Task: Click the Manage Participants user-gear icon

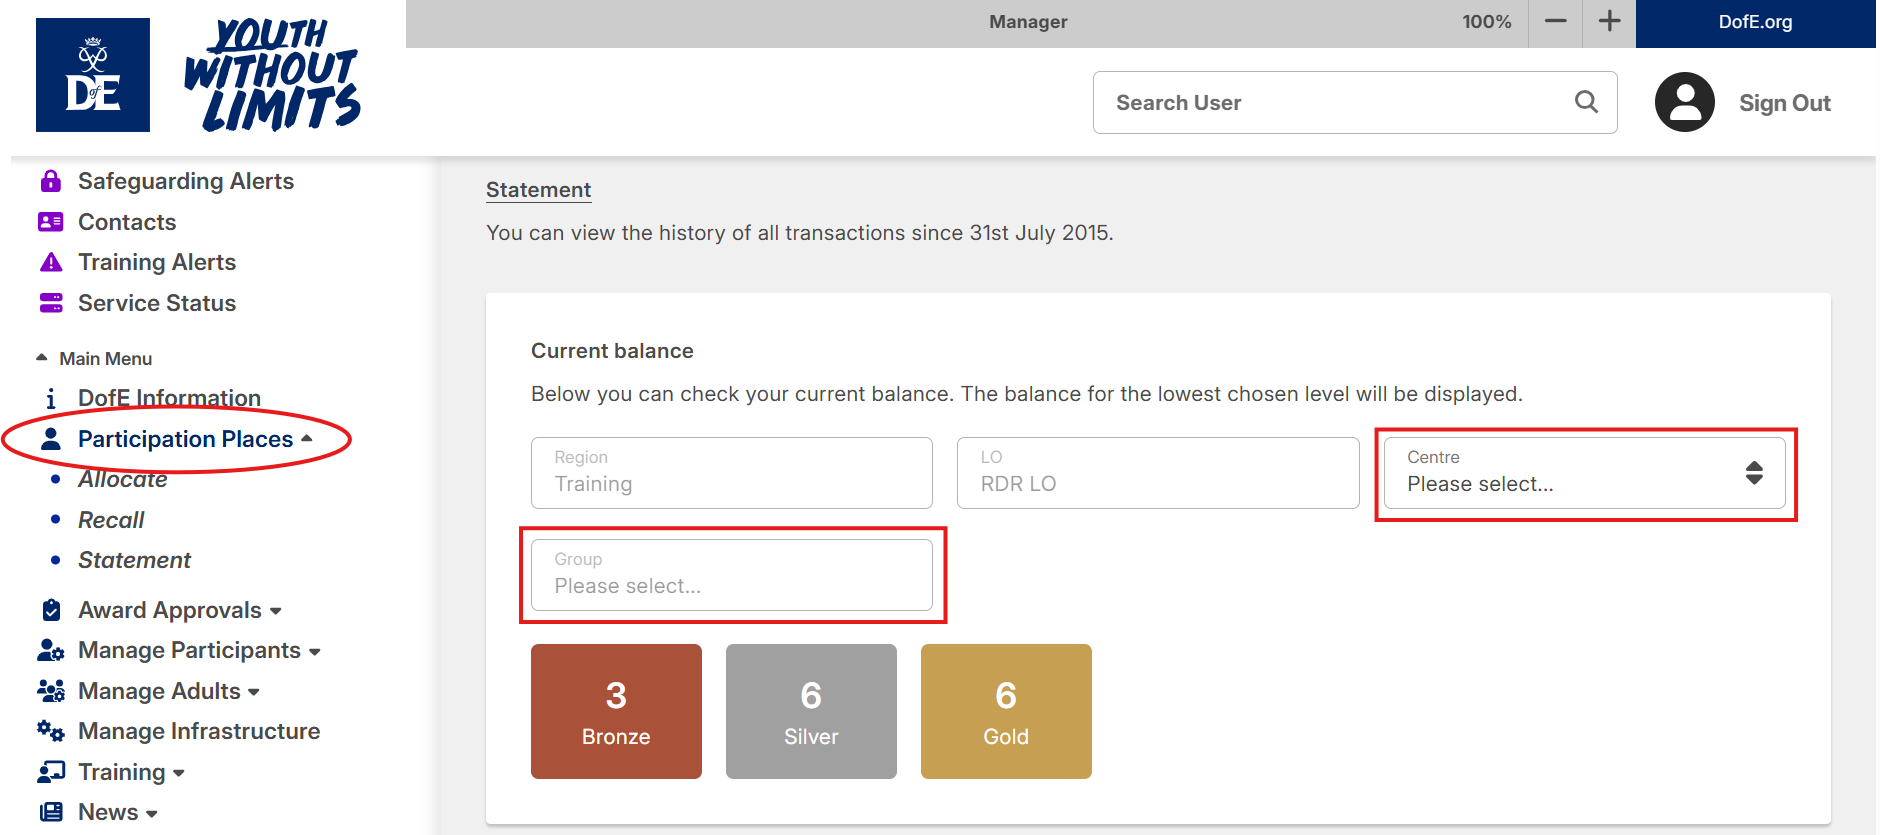Action: click(51, 651)
